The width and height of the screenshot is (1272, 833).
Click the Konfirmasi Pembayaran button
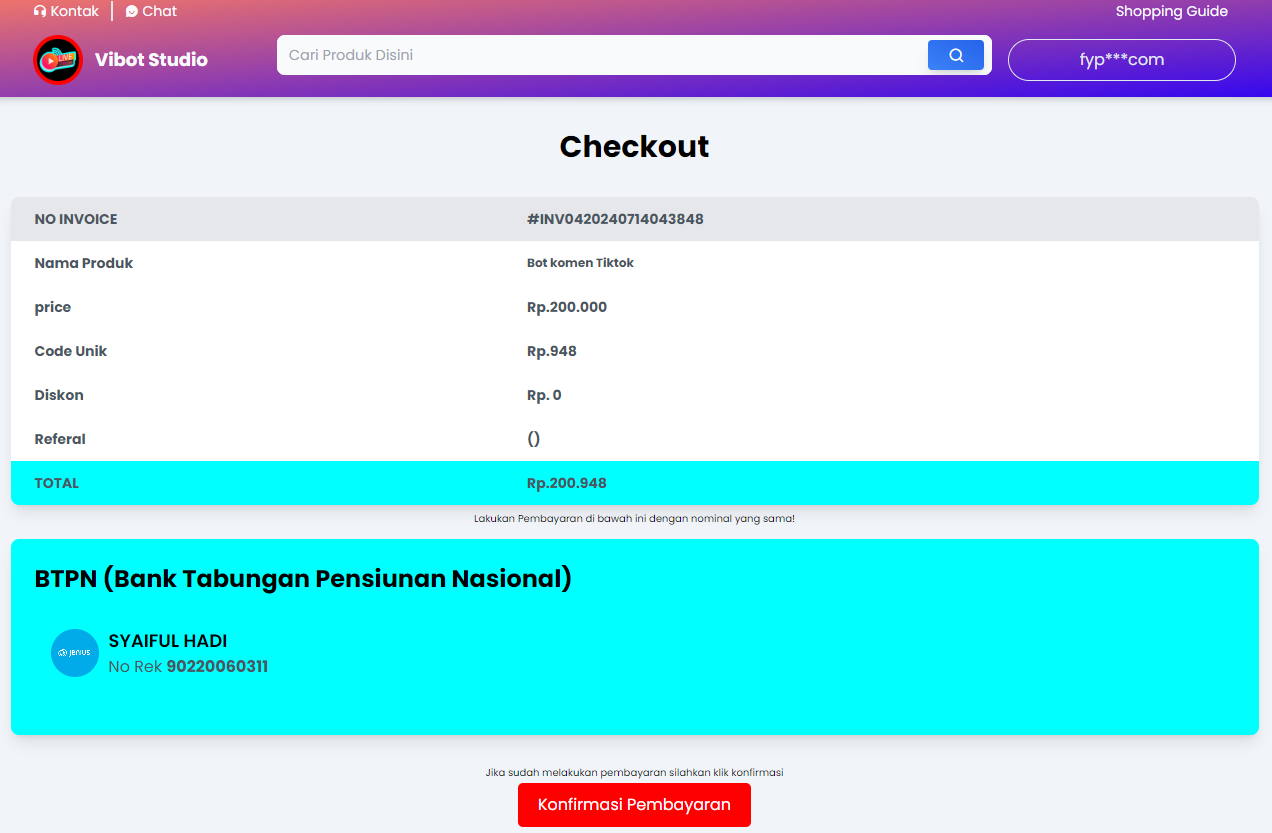tap(634, 805)
